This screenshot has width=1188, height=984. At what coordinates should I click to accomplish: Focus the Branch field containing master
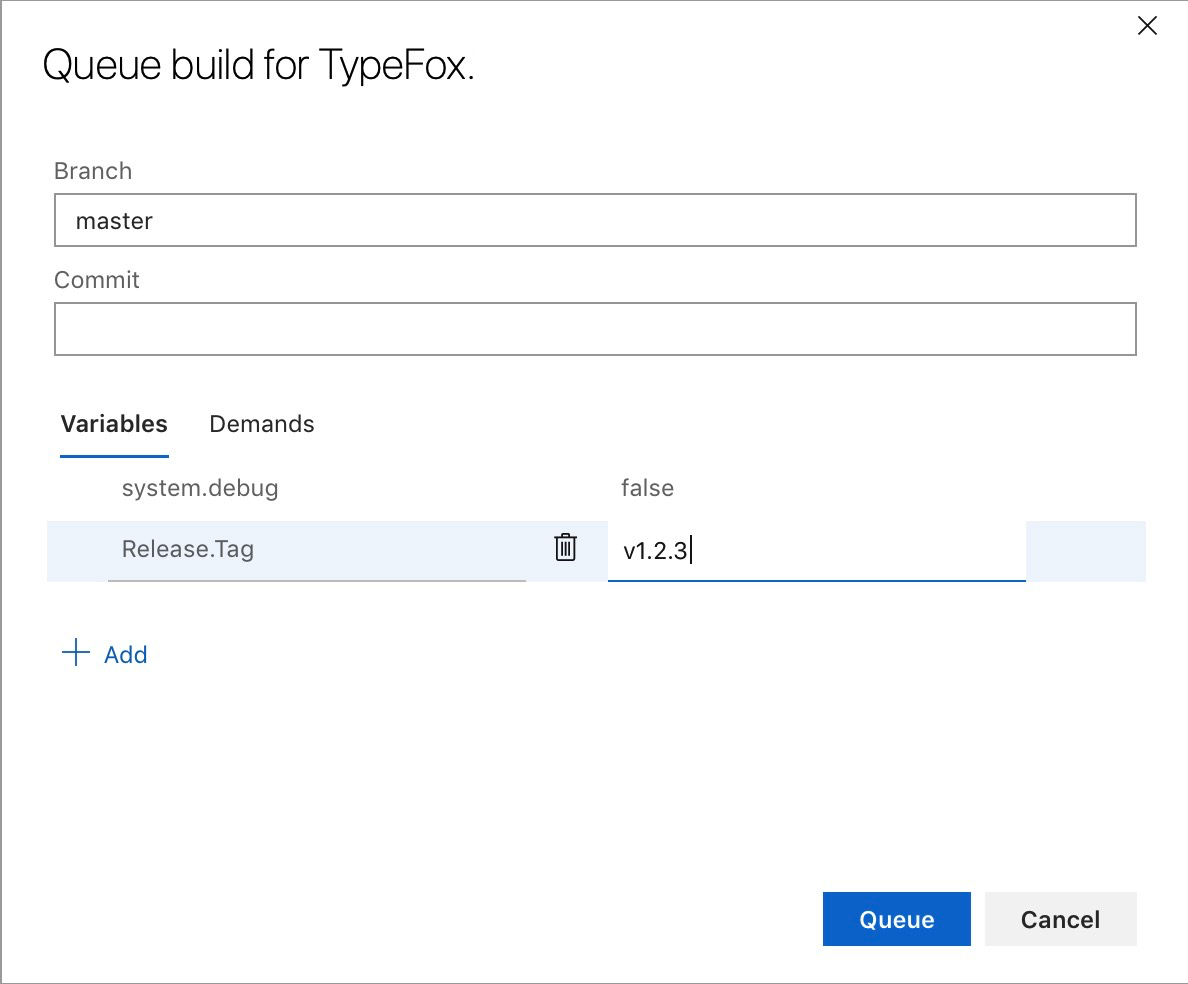click(595, 220)
